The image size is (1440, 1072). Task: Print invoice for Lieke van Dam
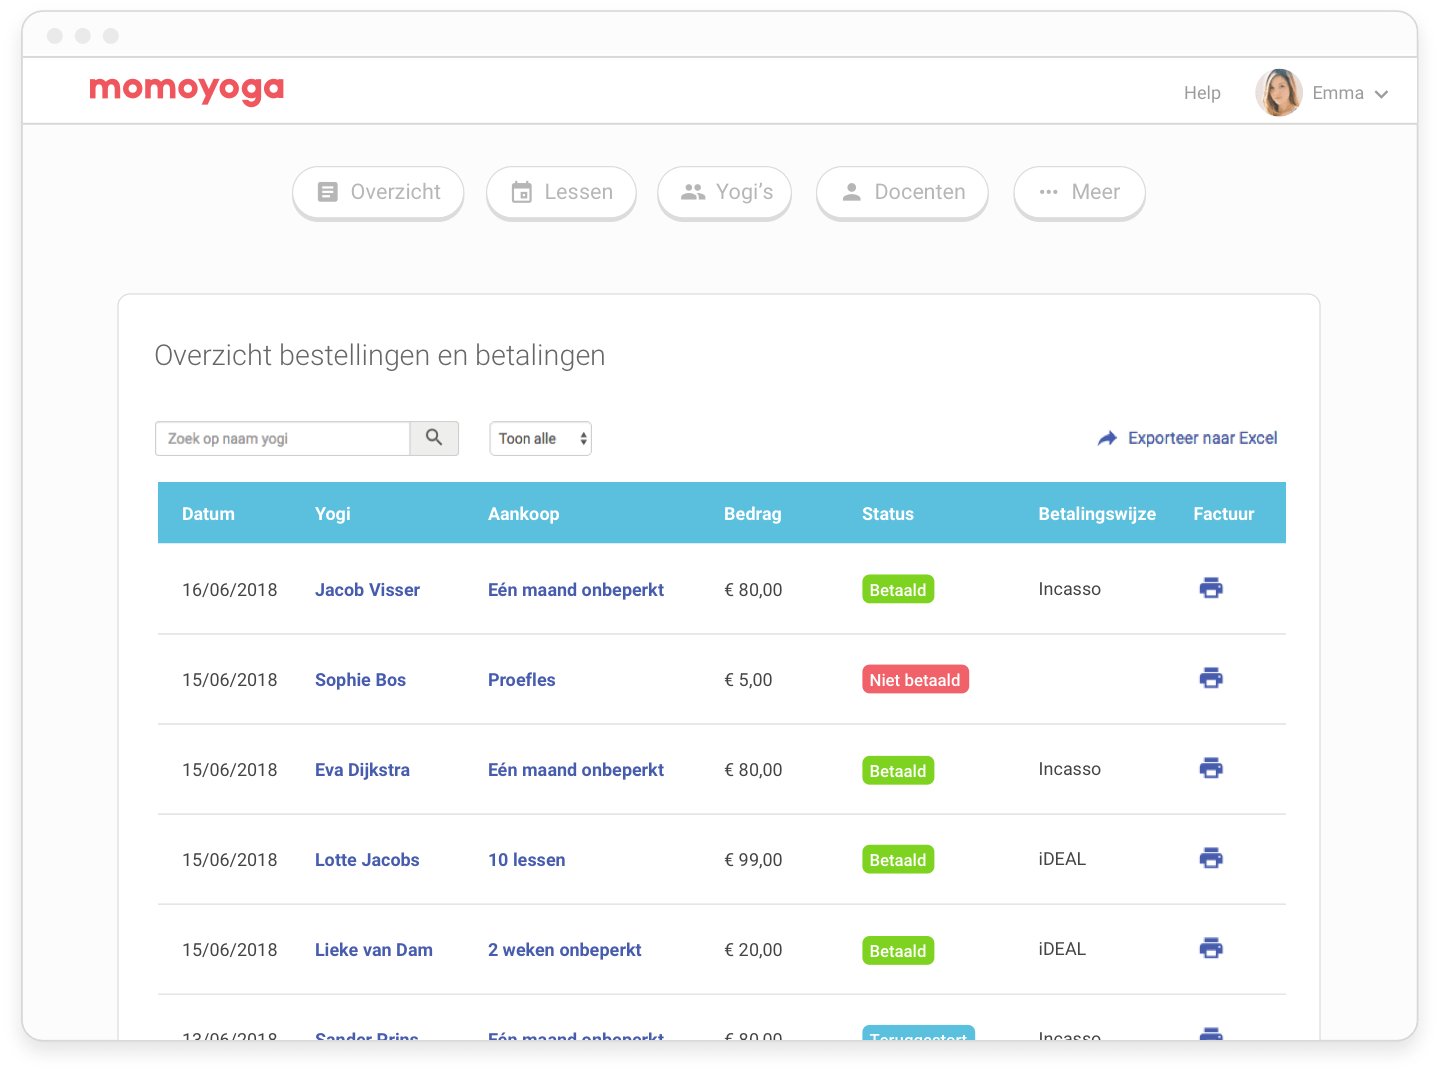click(1210, 948)
